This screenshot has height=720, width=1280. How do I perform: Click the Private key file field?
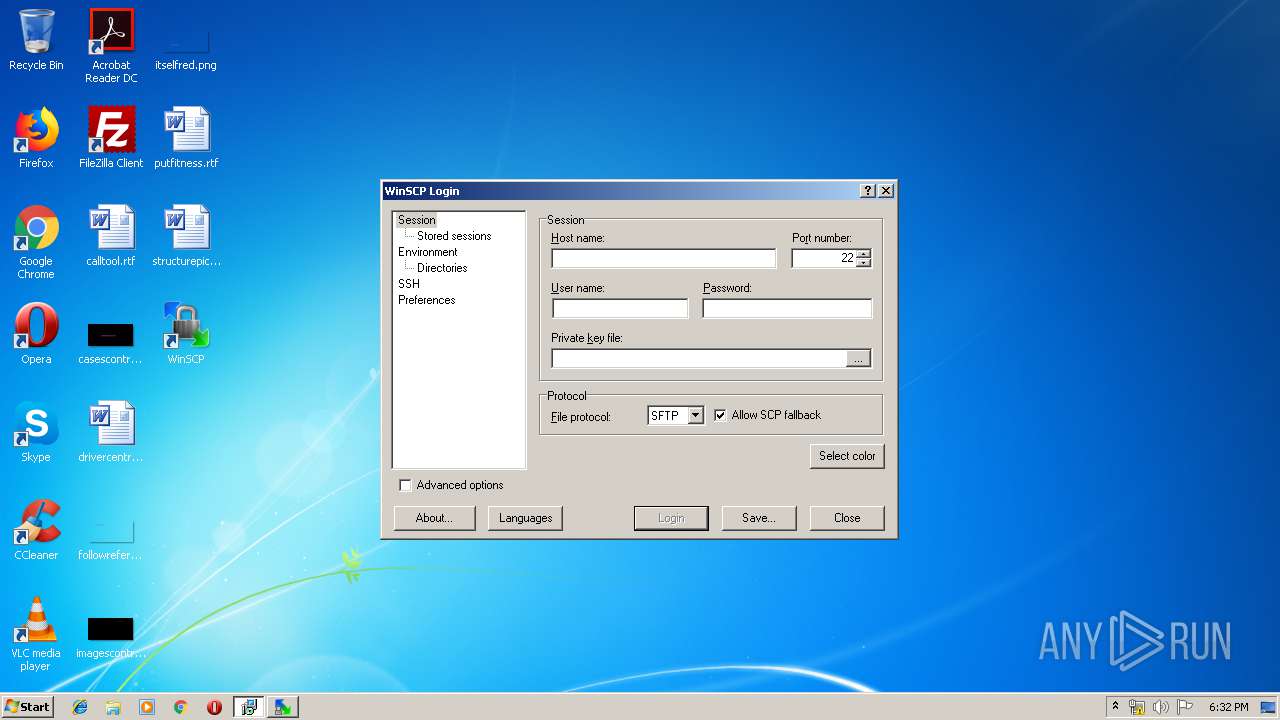coord(698,358)
